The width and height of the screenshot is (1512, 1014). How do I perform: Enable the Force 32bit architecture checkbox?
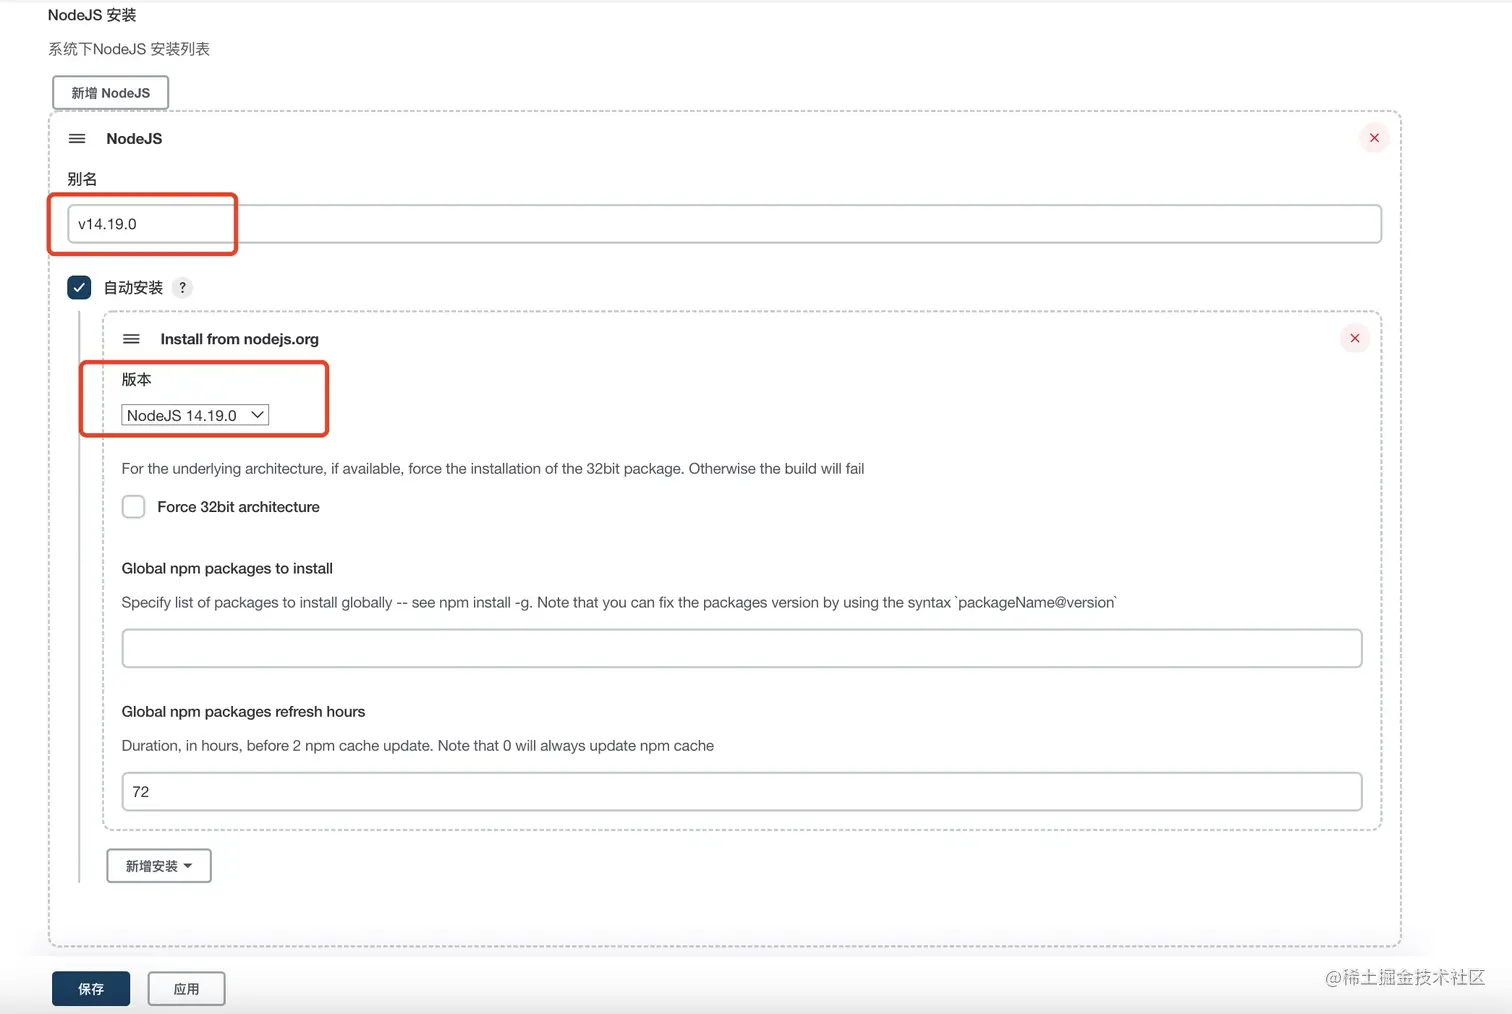click(133, 507)
